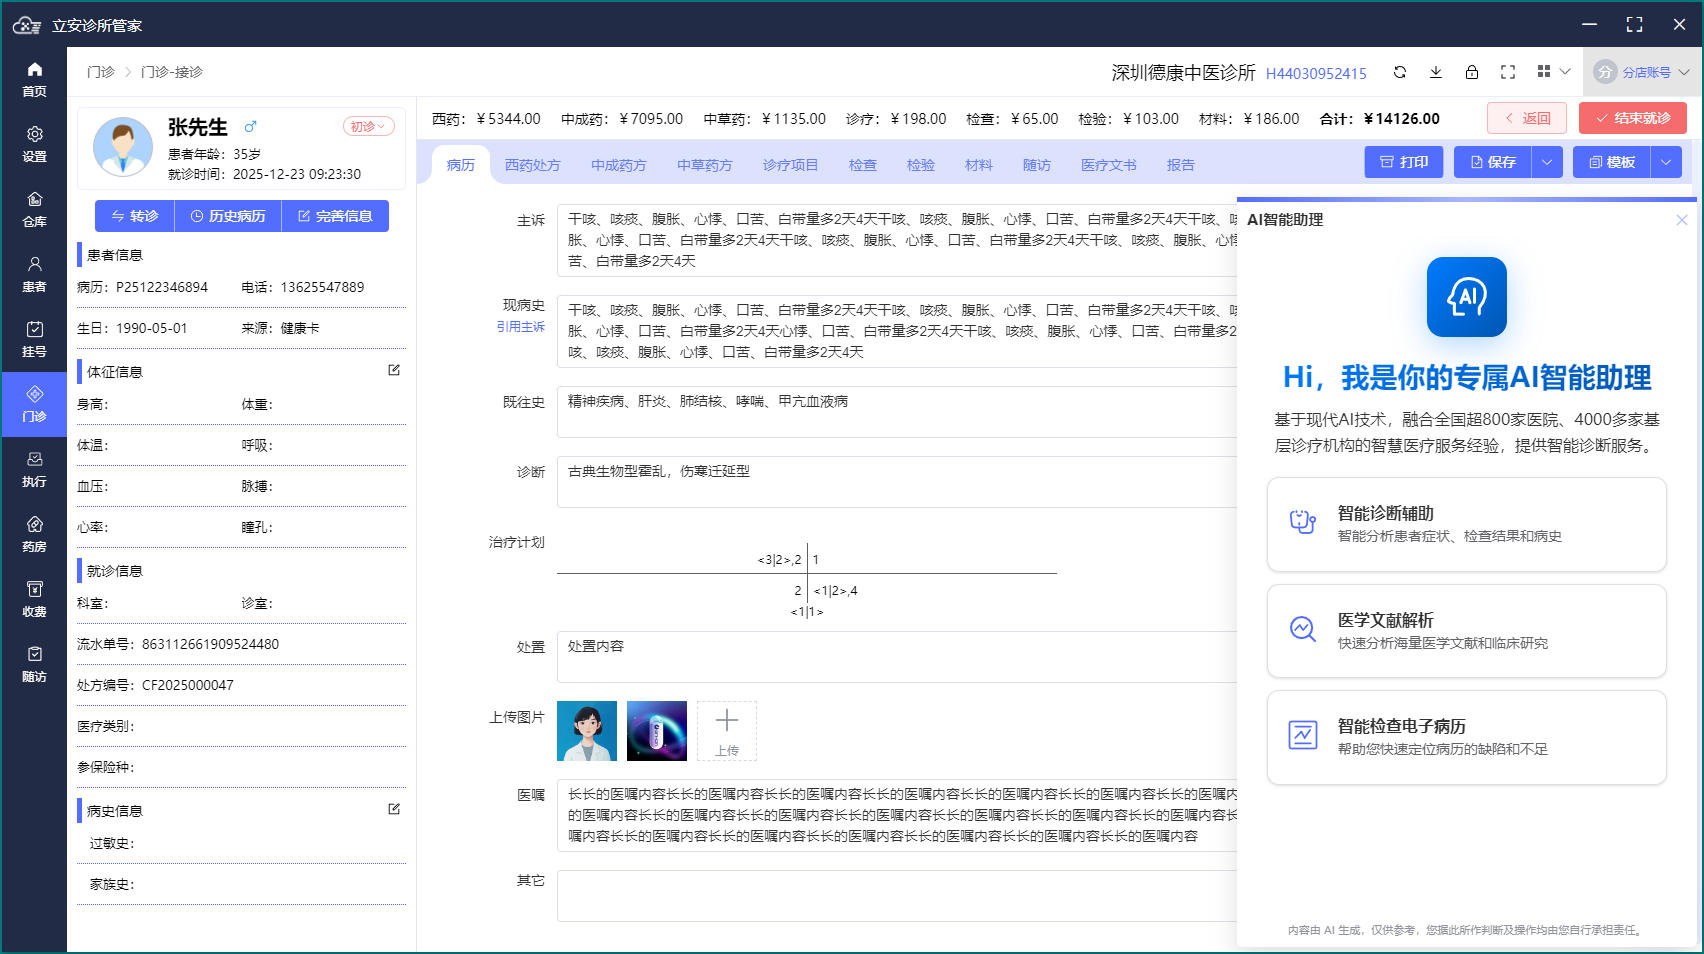1704x954 pixels.
Task: Expand the dropdown arrow beside 模板
Action: click(x=1666, y=162)
